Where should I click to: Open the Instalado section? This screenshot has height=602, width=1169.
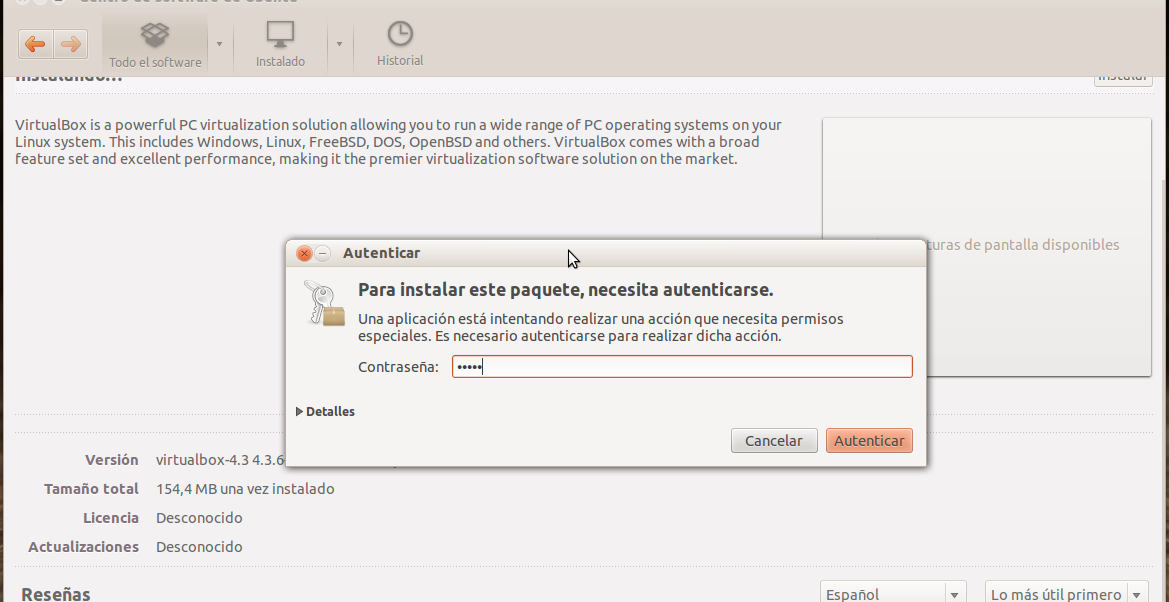point(280,44)
